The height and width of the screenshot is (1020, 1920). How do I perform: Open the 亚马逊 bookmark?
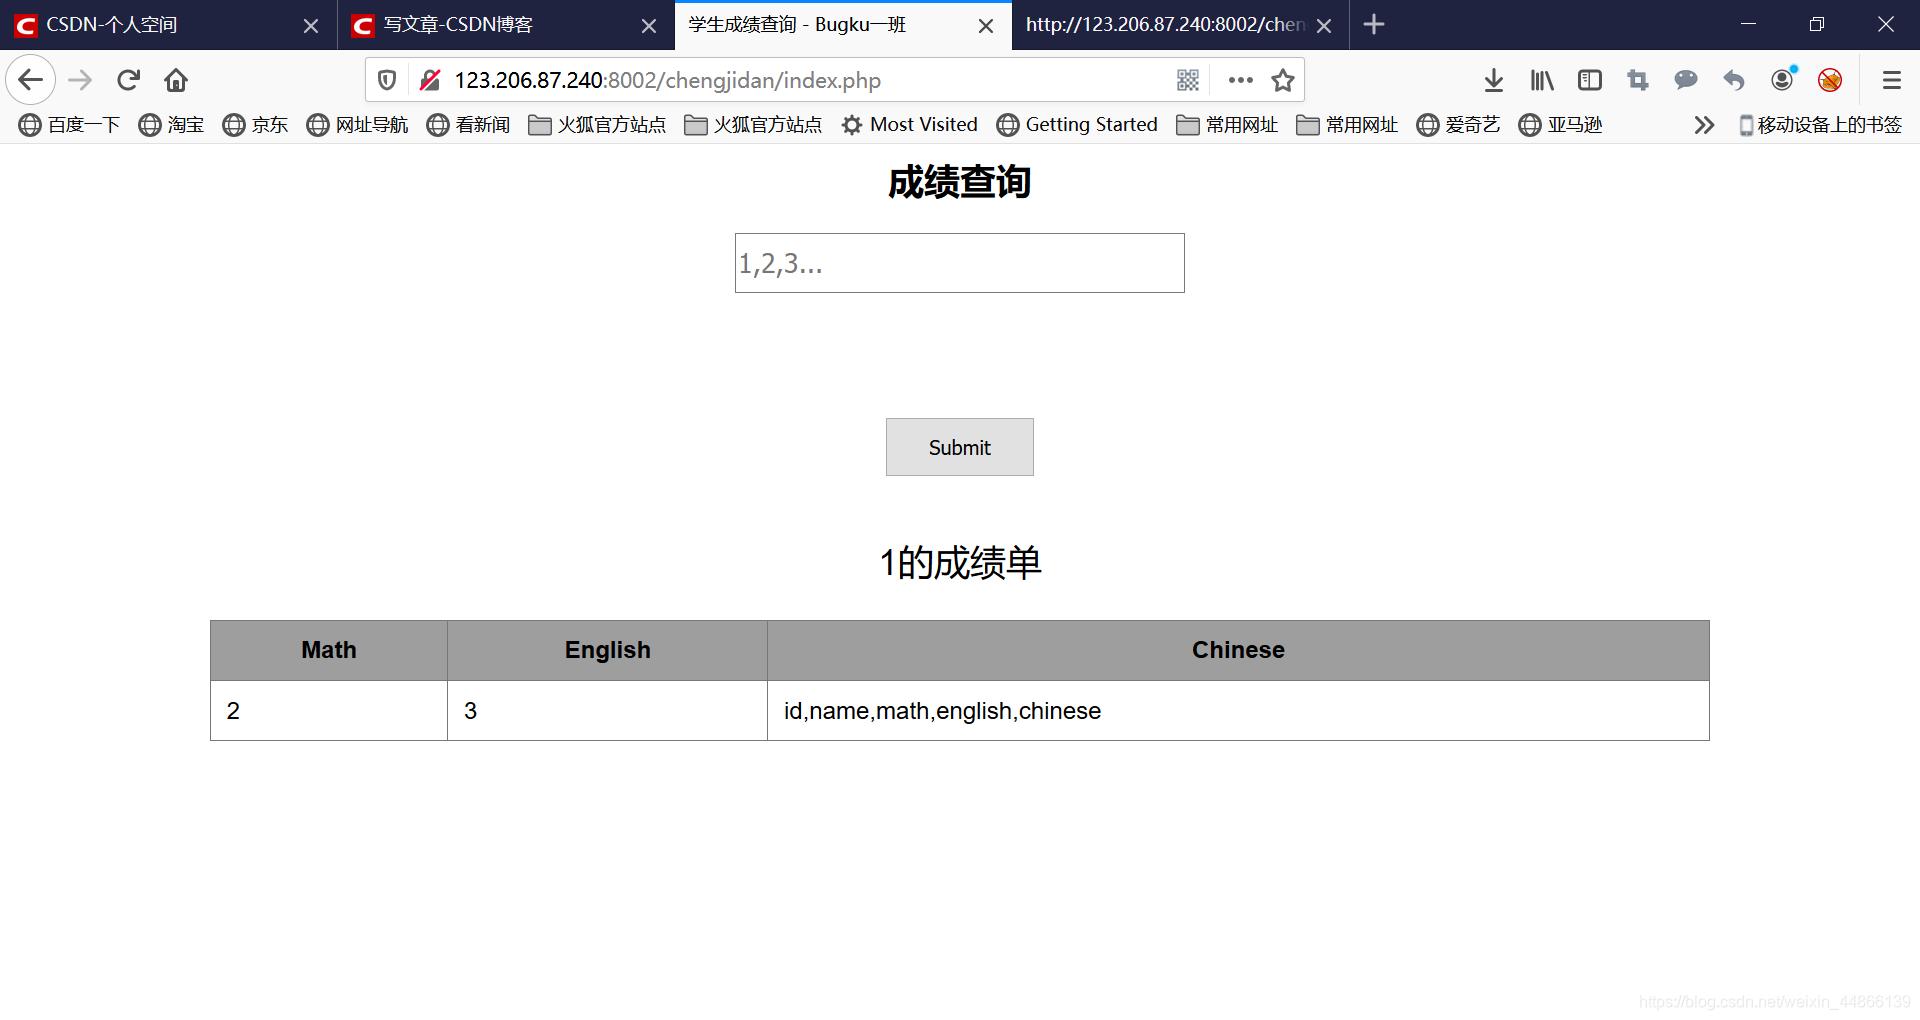click(1560, 125)
